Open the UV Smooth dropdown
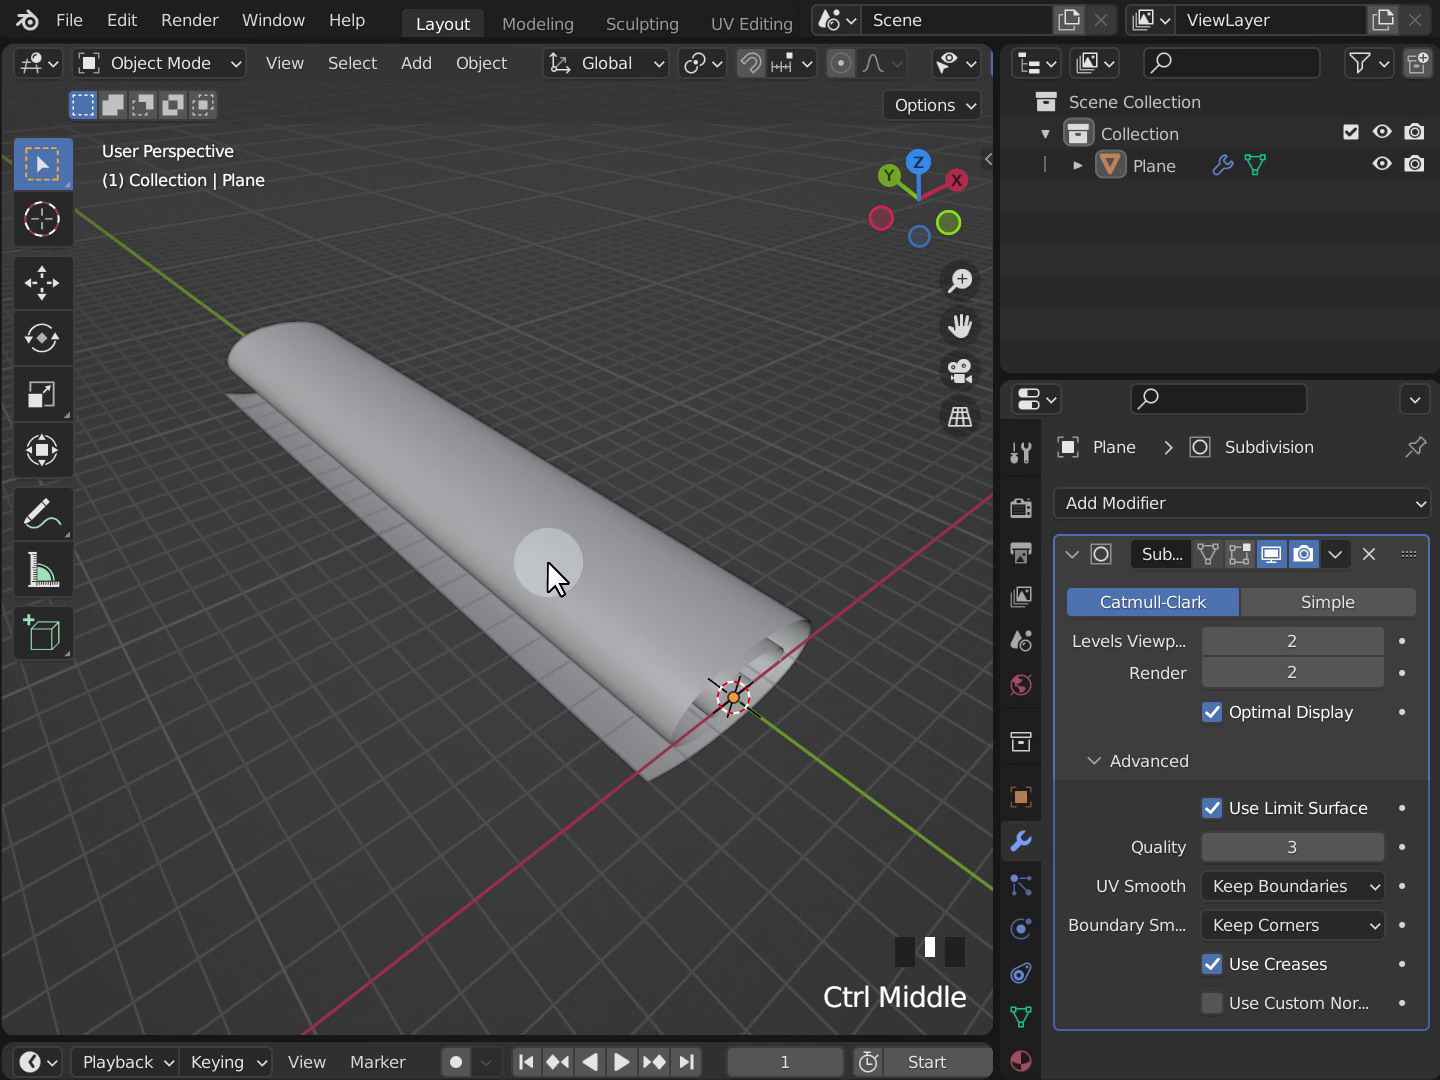 [x=1293, y=886]
